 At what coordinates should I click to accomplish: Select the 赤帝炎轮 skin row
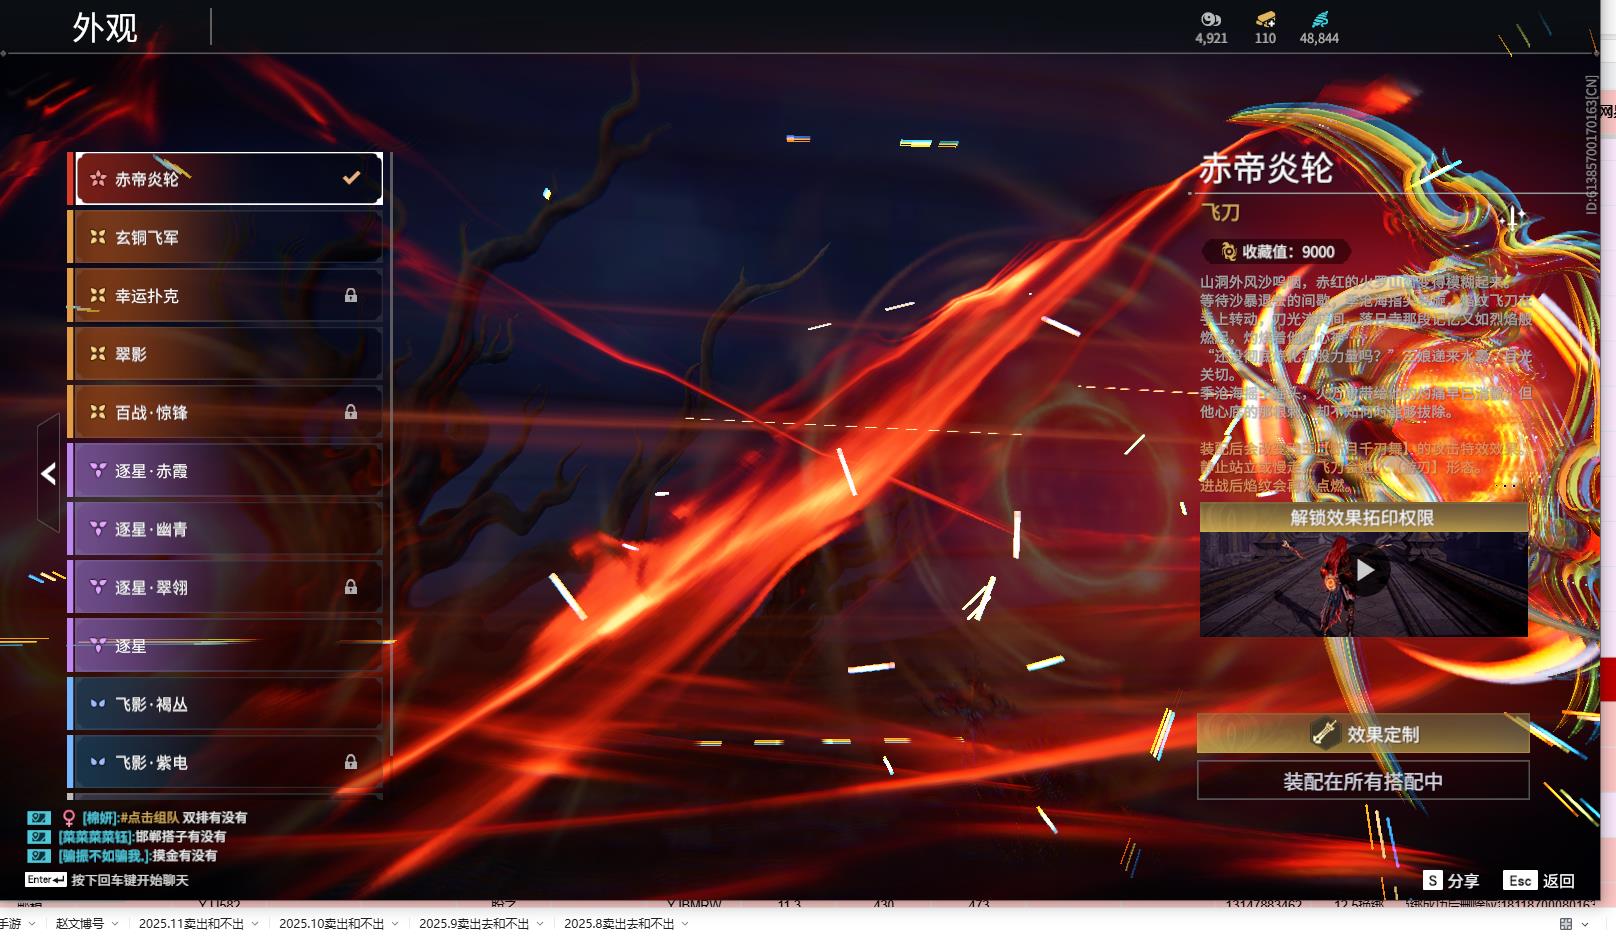click(229, 179)
